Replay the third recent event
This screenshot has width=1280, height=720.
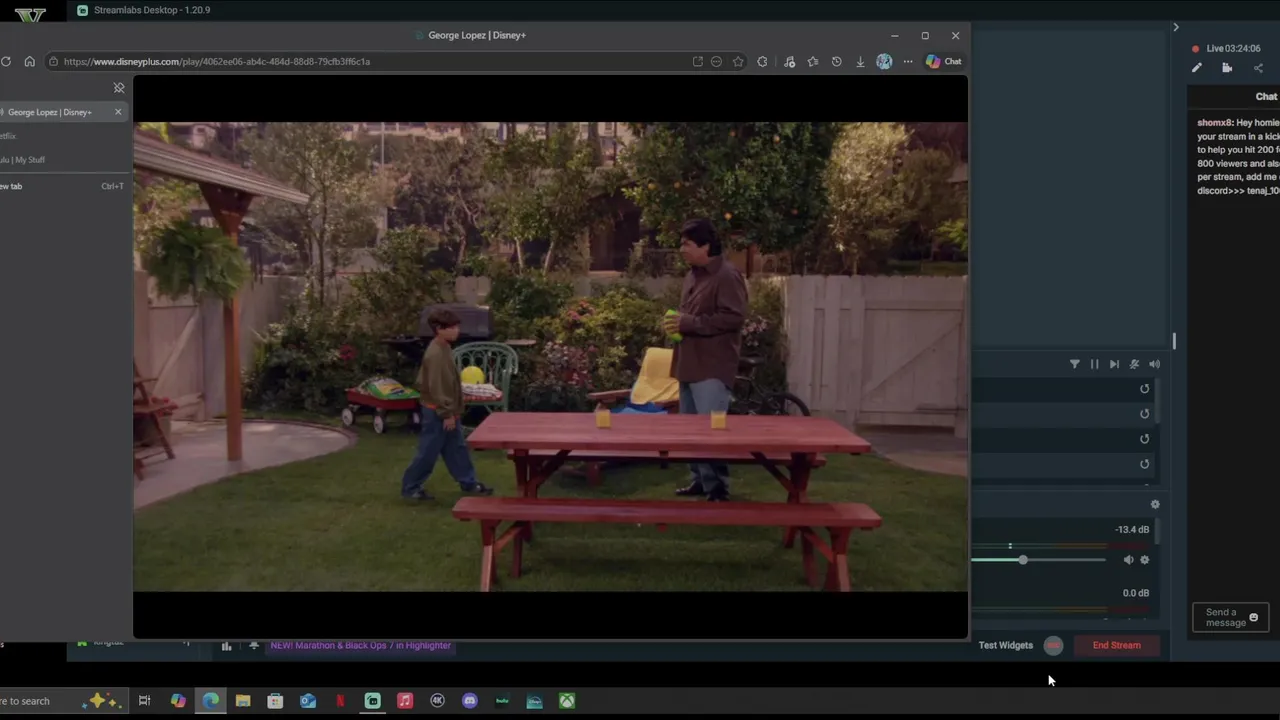point(1145,439)
